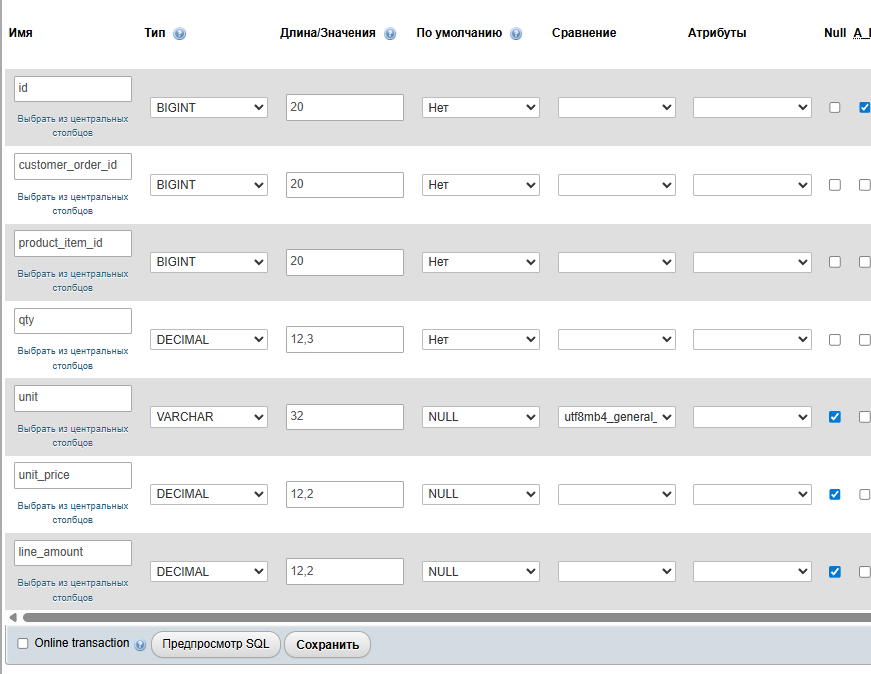
Task: Toggle Null checkbox for qty row
Action: point(835,340)
